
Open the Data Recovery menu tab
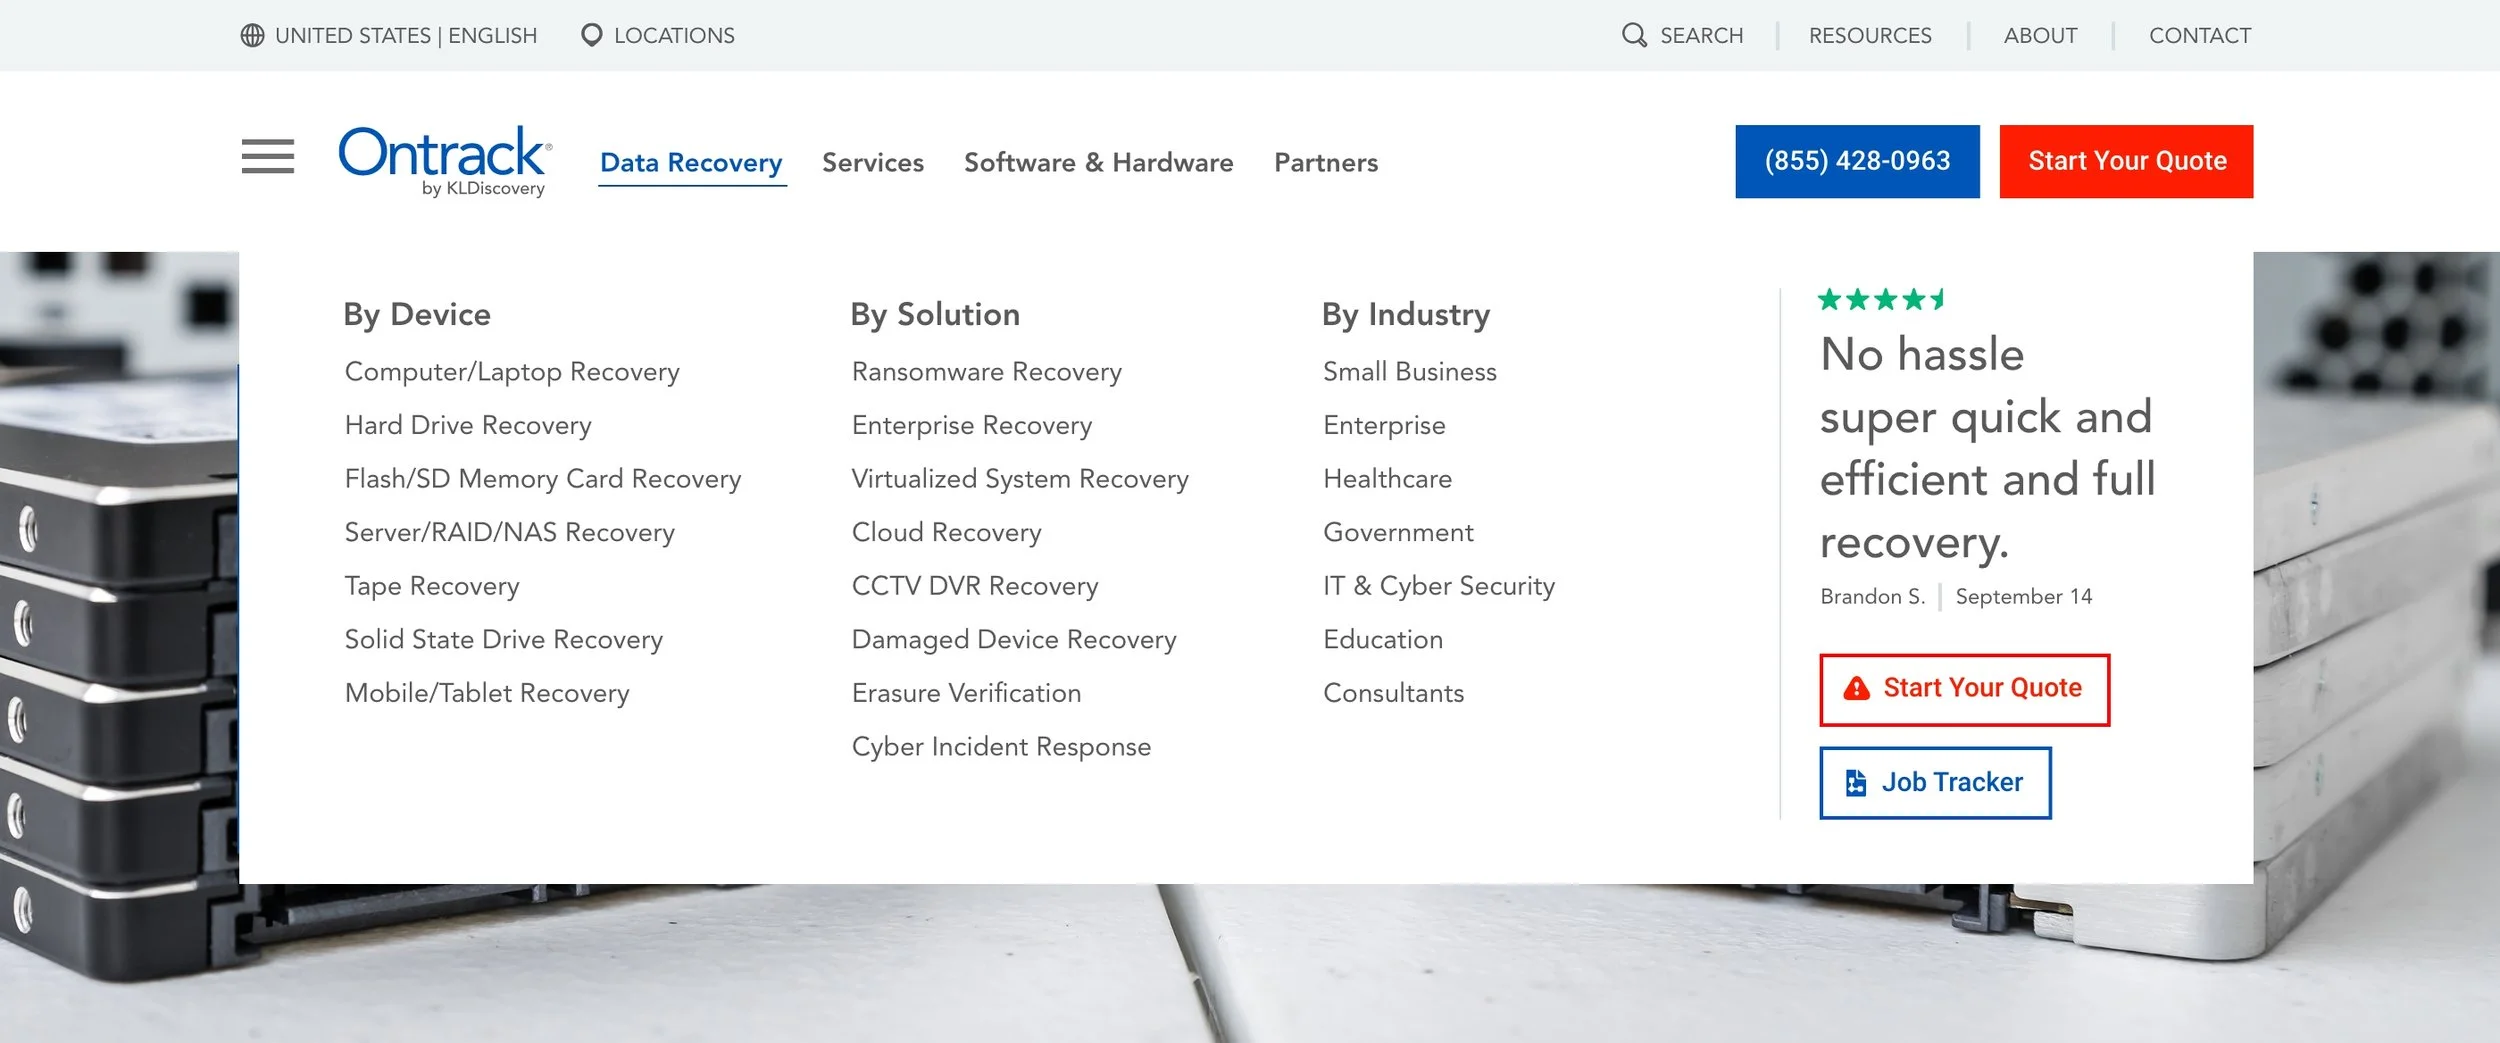click(x=691, y=163)
